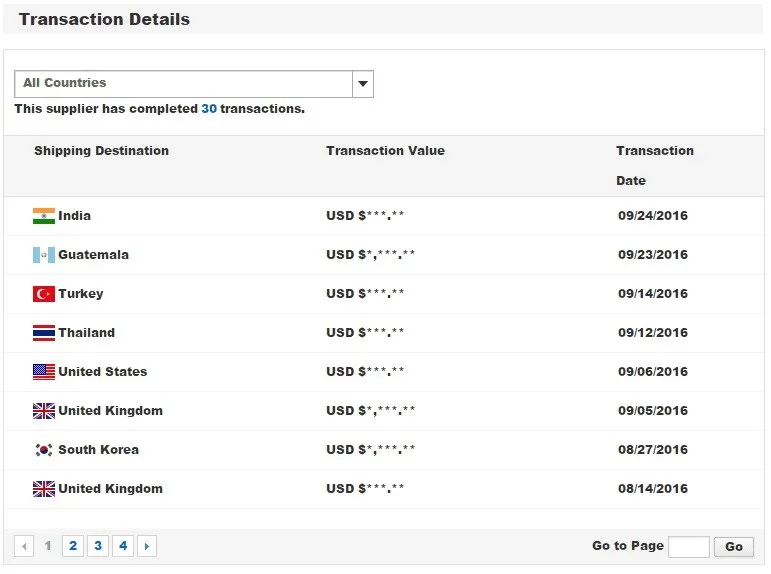Focus the Go to Page input field
Viewport: 771px width, 574px height.
(688, 547)
